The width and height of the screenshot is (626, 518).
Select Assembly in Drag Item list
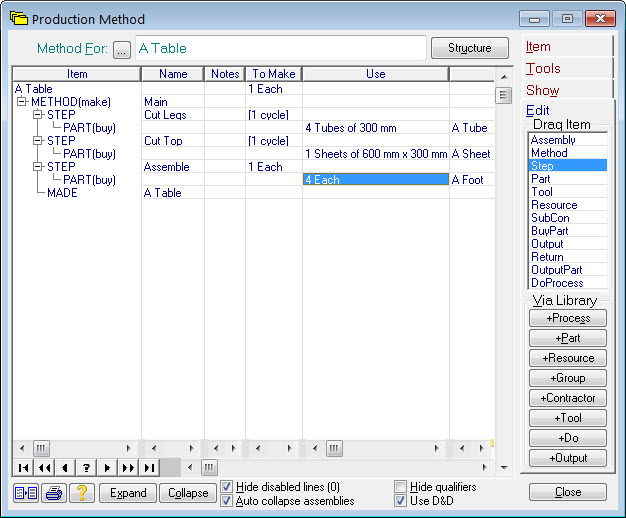(x=568, y=140)
